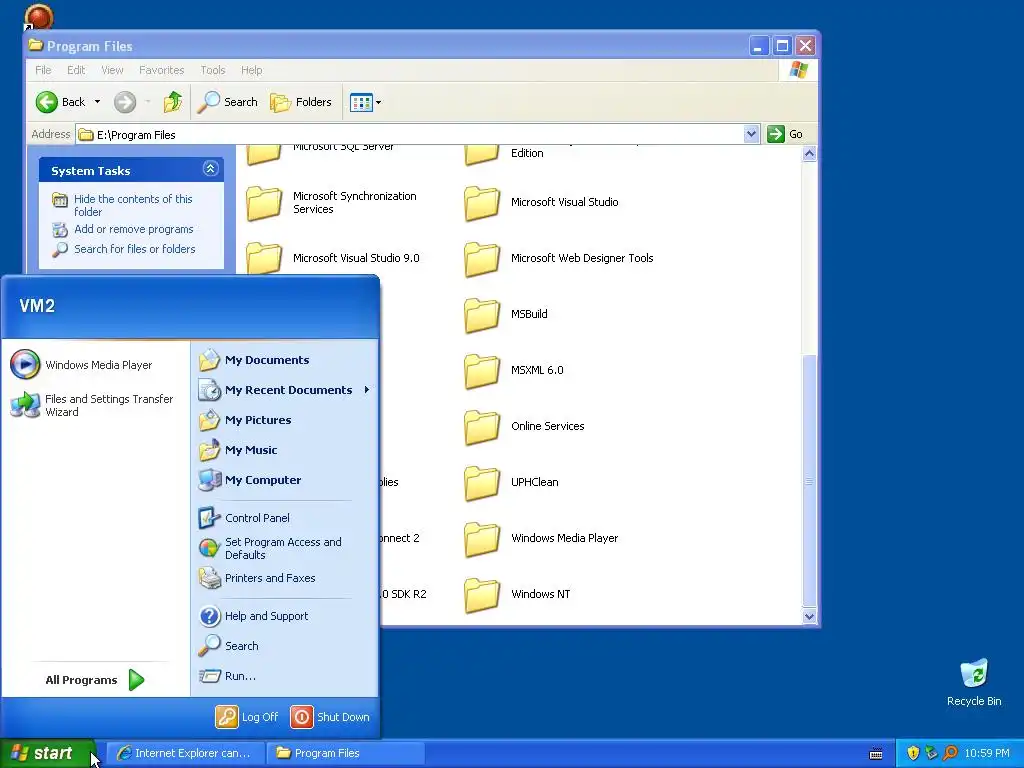This screenshot has width=1024, height=768.
Task: Click Search for files or folders link
Action: coord(135,249)
